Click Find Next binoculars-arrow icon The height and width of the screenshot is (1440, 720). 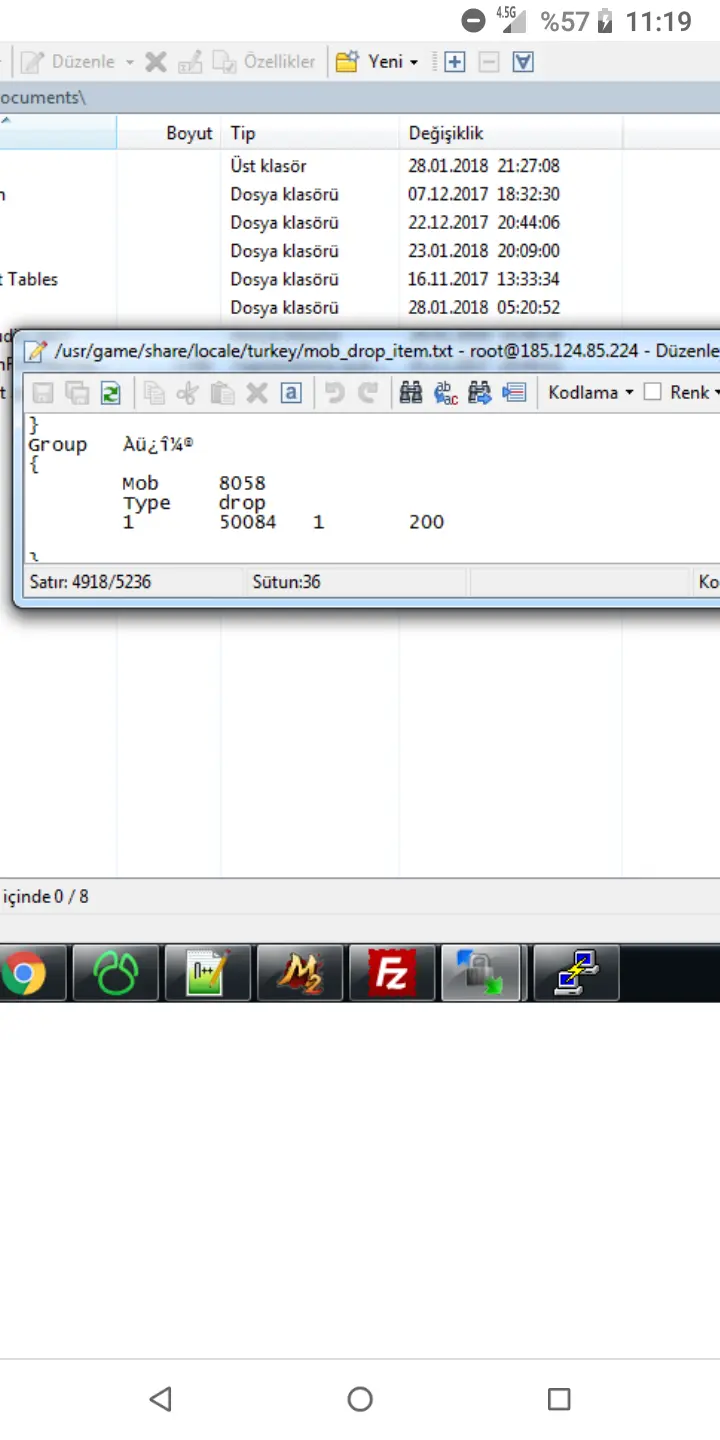click(479, 393)
